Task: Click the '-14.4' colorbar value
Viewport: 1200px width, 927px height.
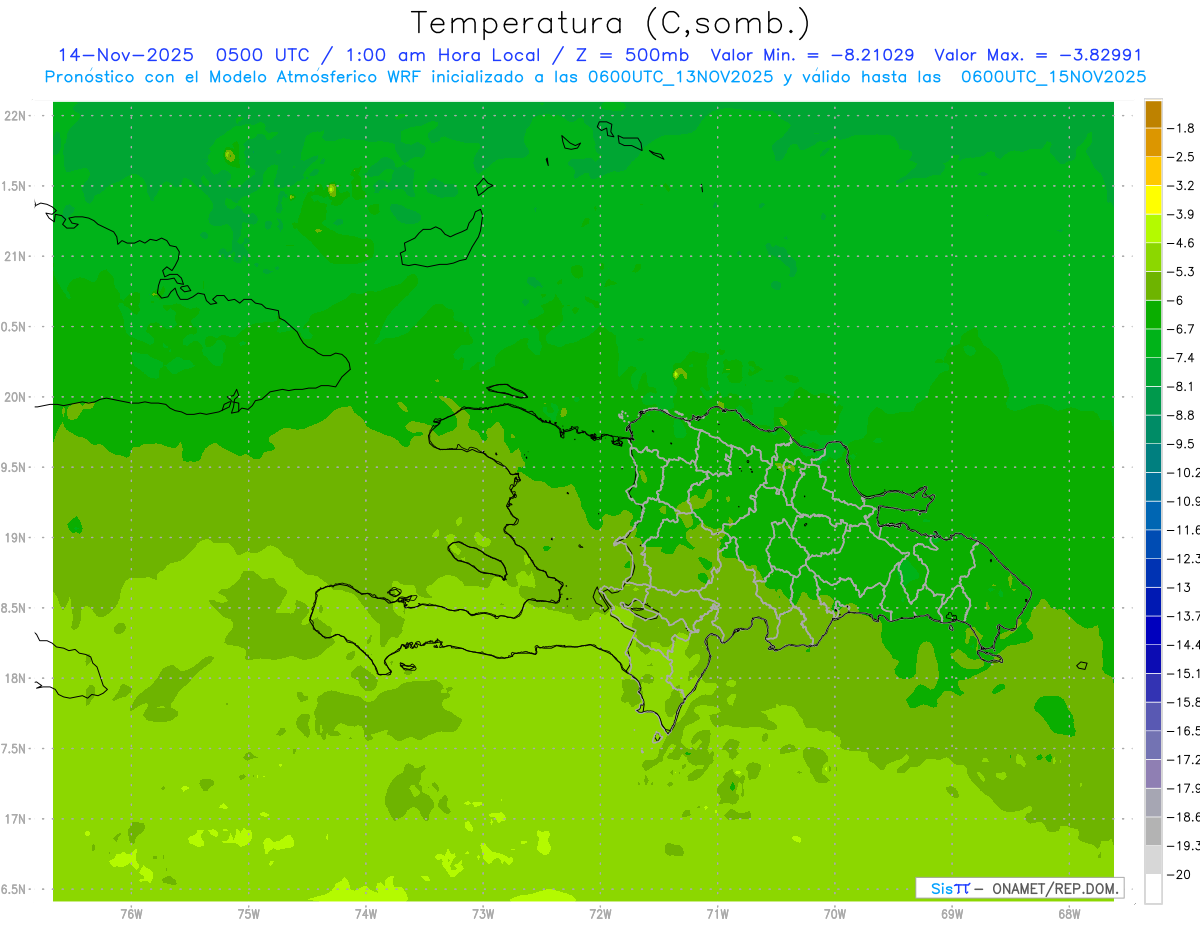Action: [x=1185, y=644]
